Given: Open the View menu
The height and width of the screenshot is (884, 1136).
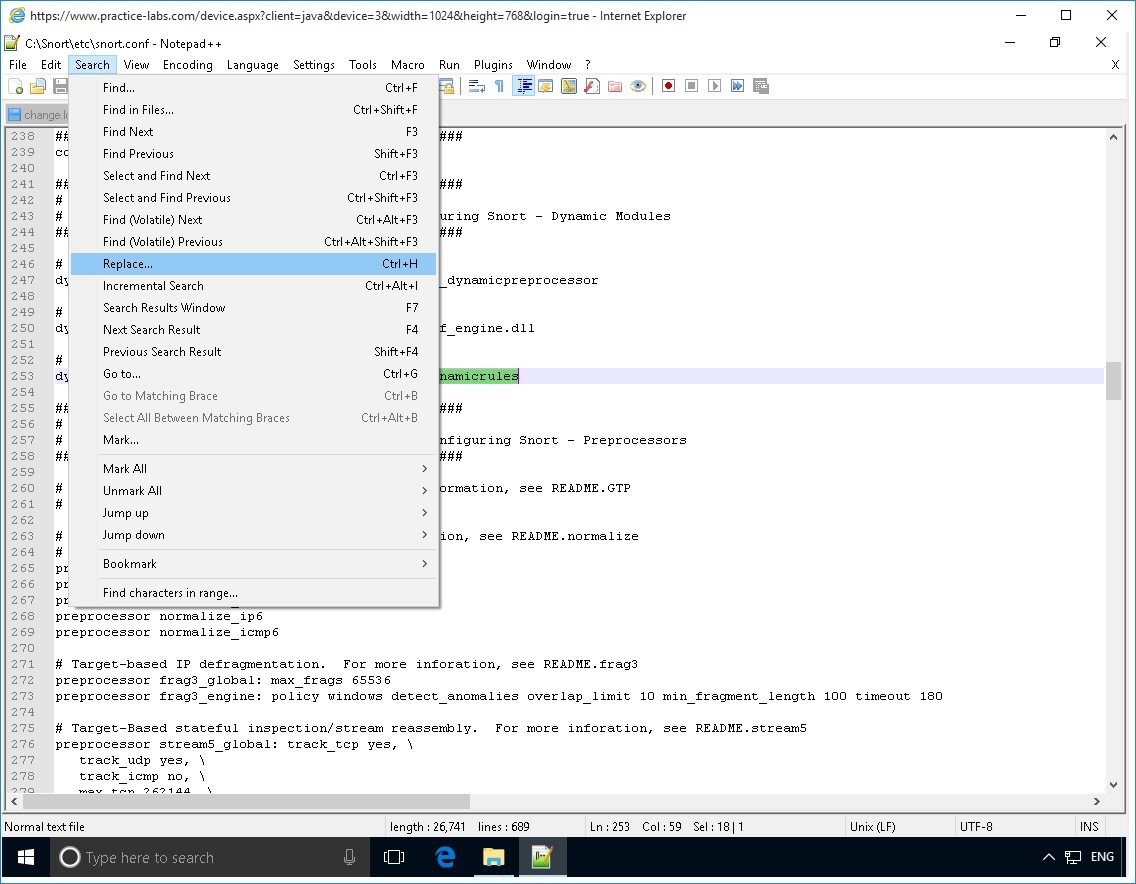Looking at the screenshot, I should coord(136,64).
